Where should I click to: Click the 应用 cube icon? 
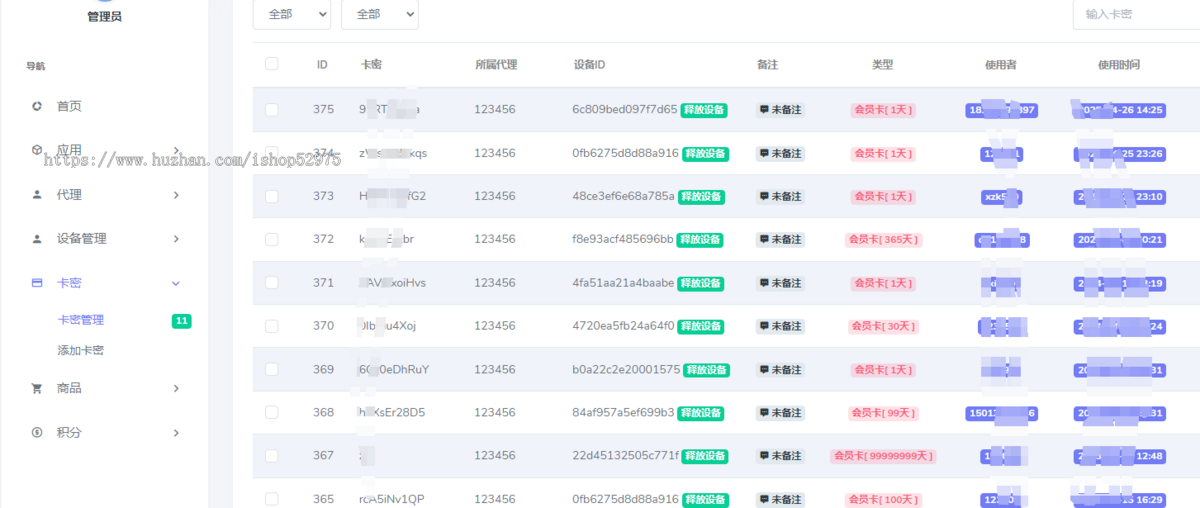37,150
